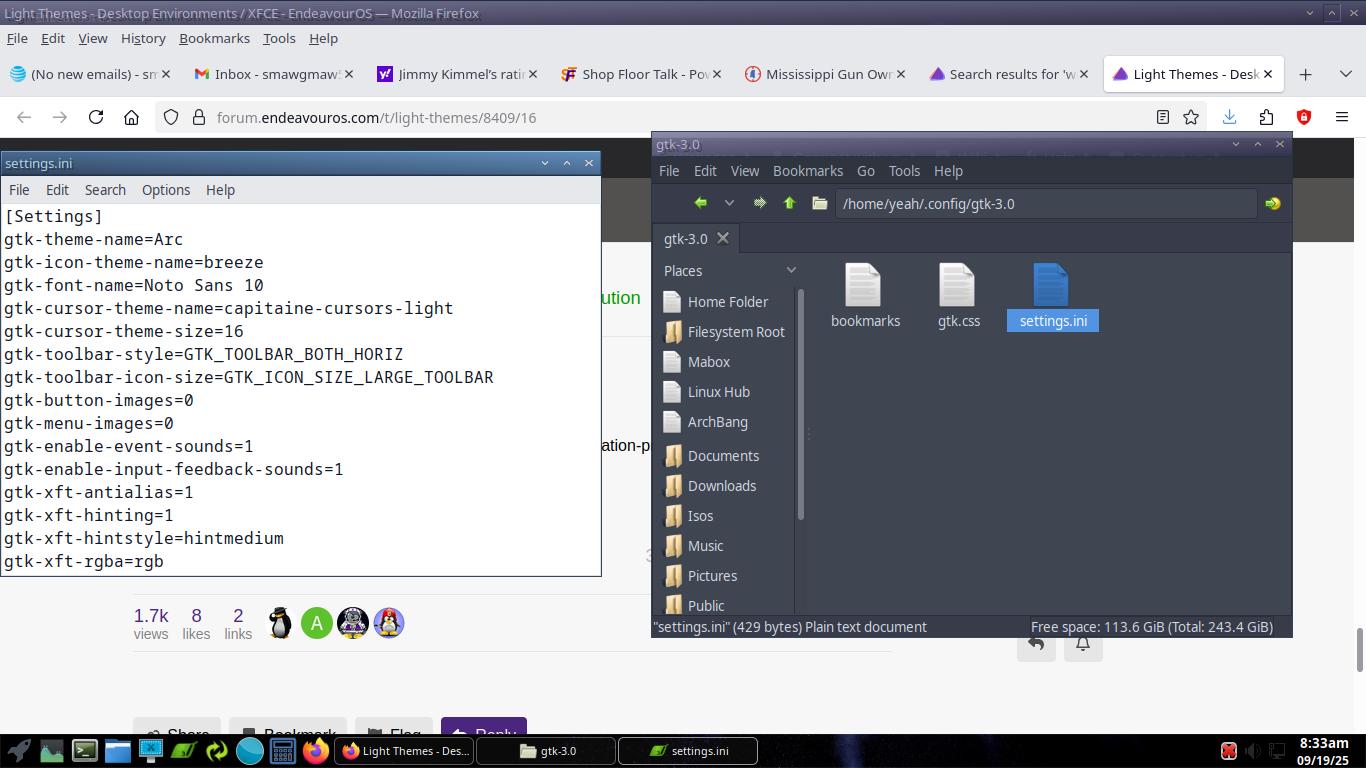Image resolution: width=1366 pixels, height=768 pixels.
Task: Click the file manager path field
Action: pyautogui.click(x=1045, y=203)
